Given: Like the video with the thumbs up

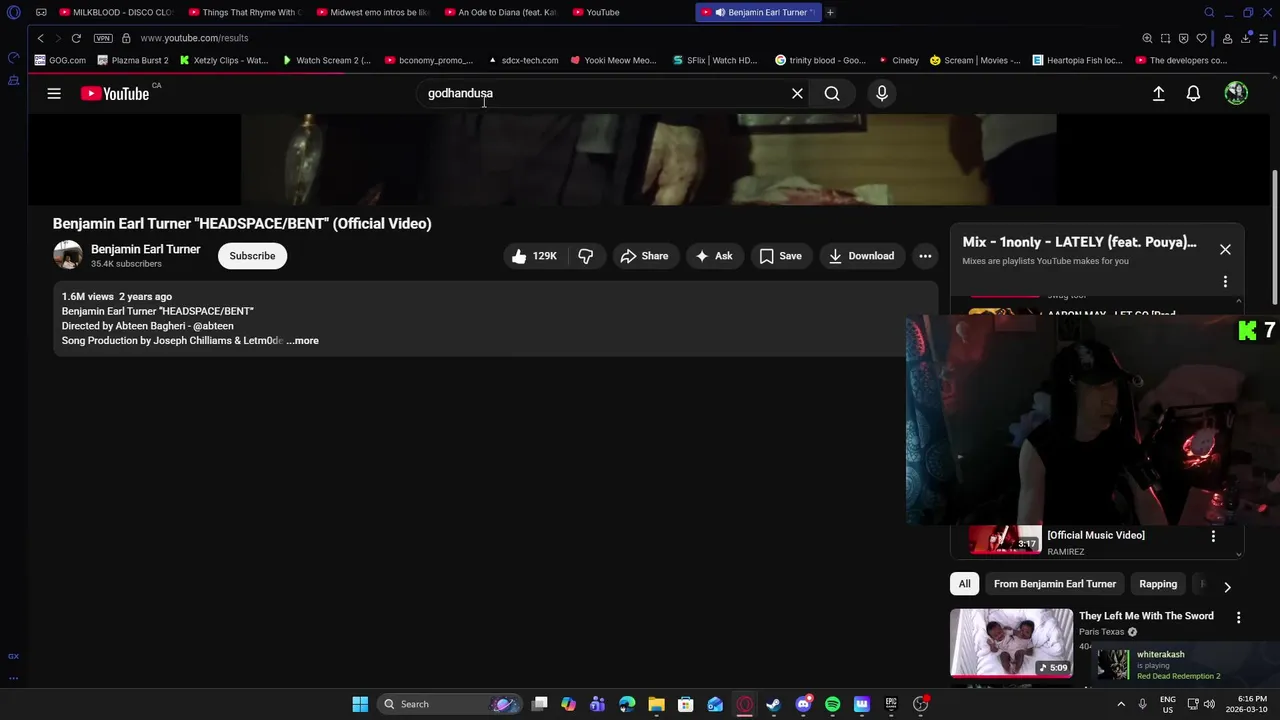Looking at the screenshot, I should click(x=534, y=256).
